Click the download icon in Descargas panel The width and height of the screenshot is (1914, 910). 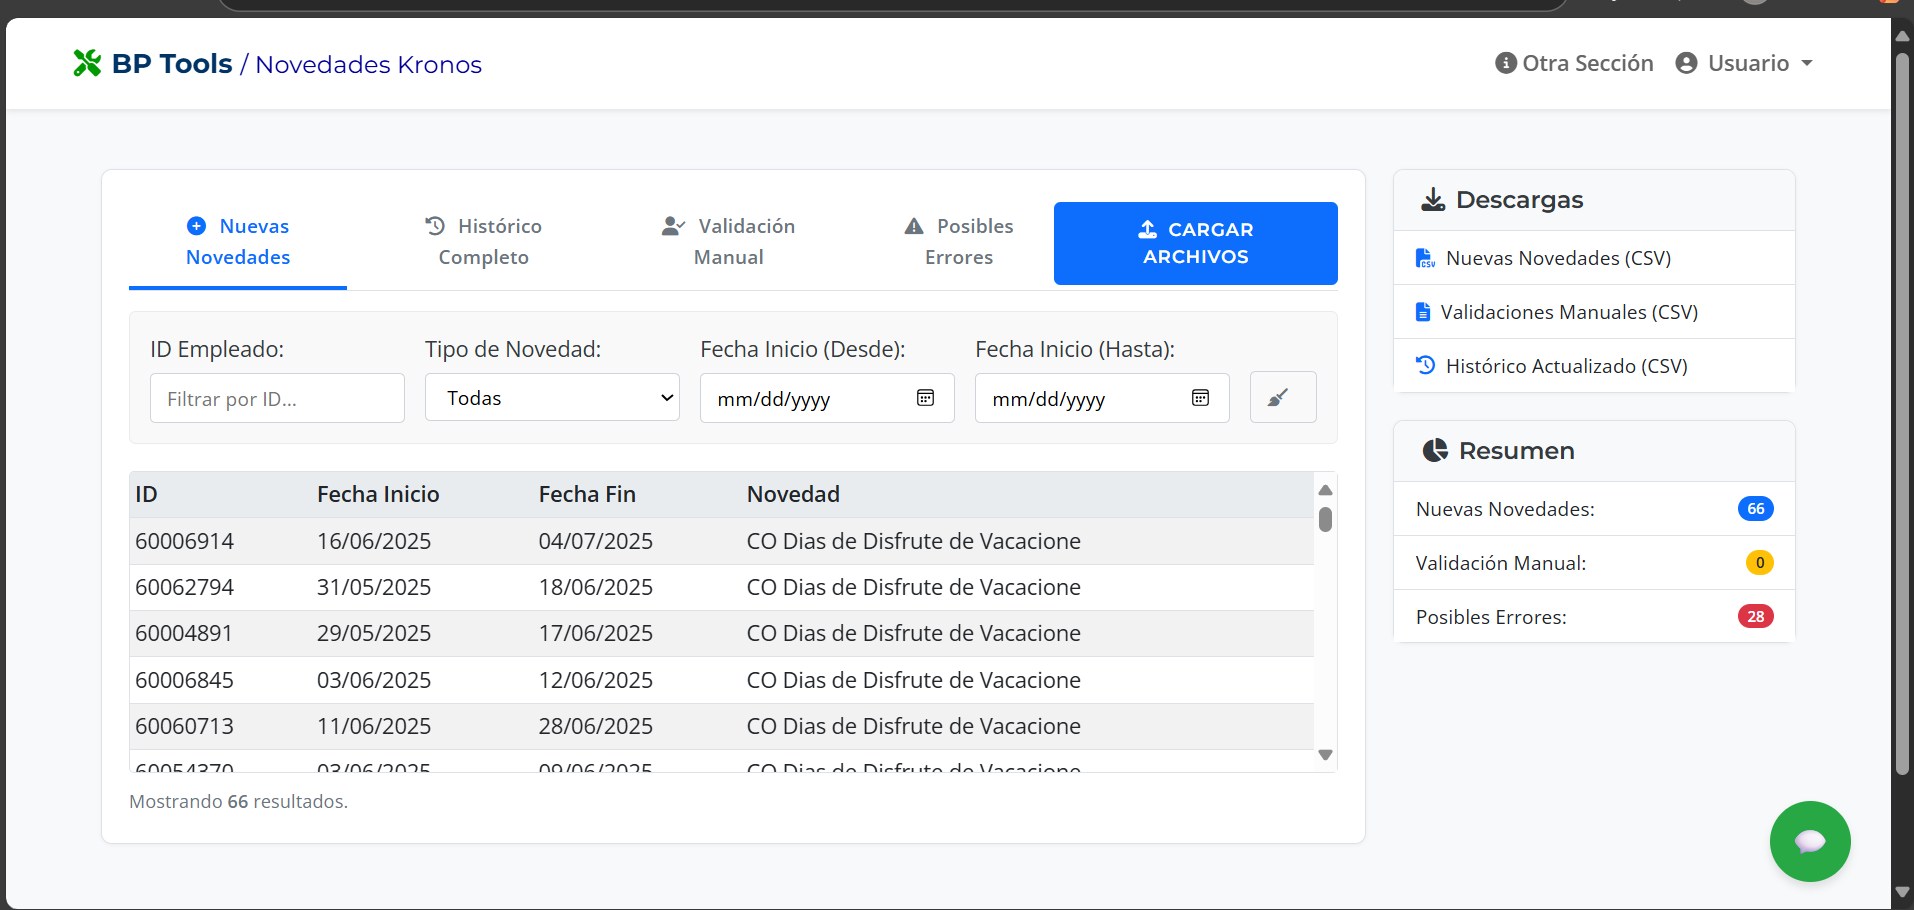pos(1434,198)
